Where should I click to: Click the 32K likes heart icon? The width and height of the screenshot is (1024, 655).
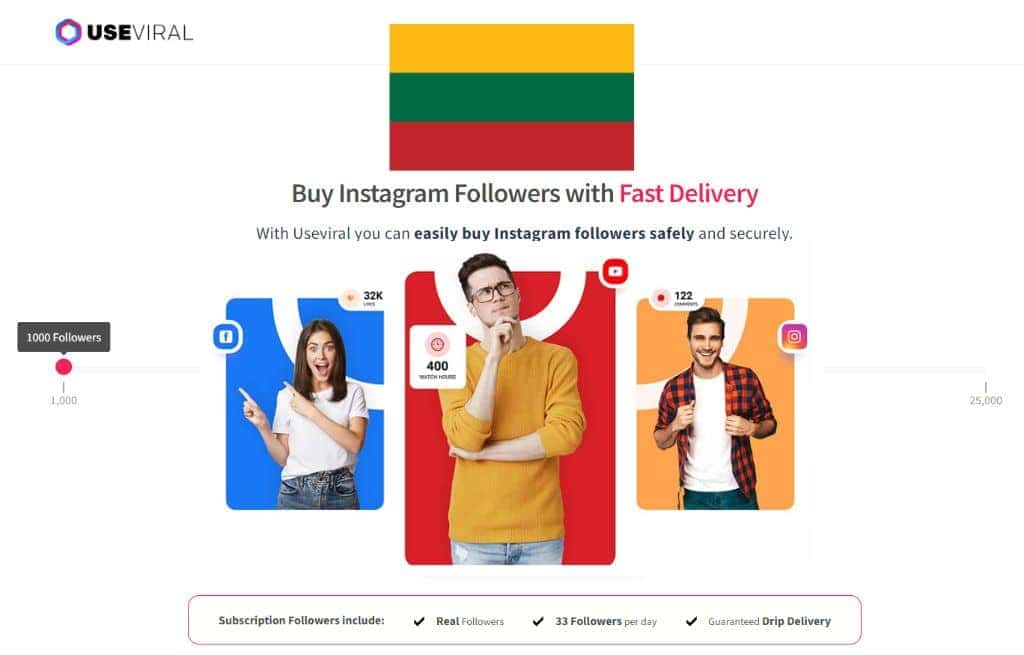tap(351, 298)
